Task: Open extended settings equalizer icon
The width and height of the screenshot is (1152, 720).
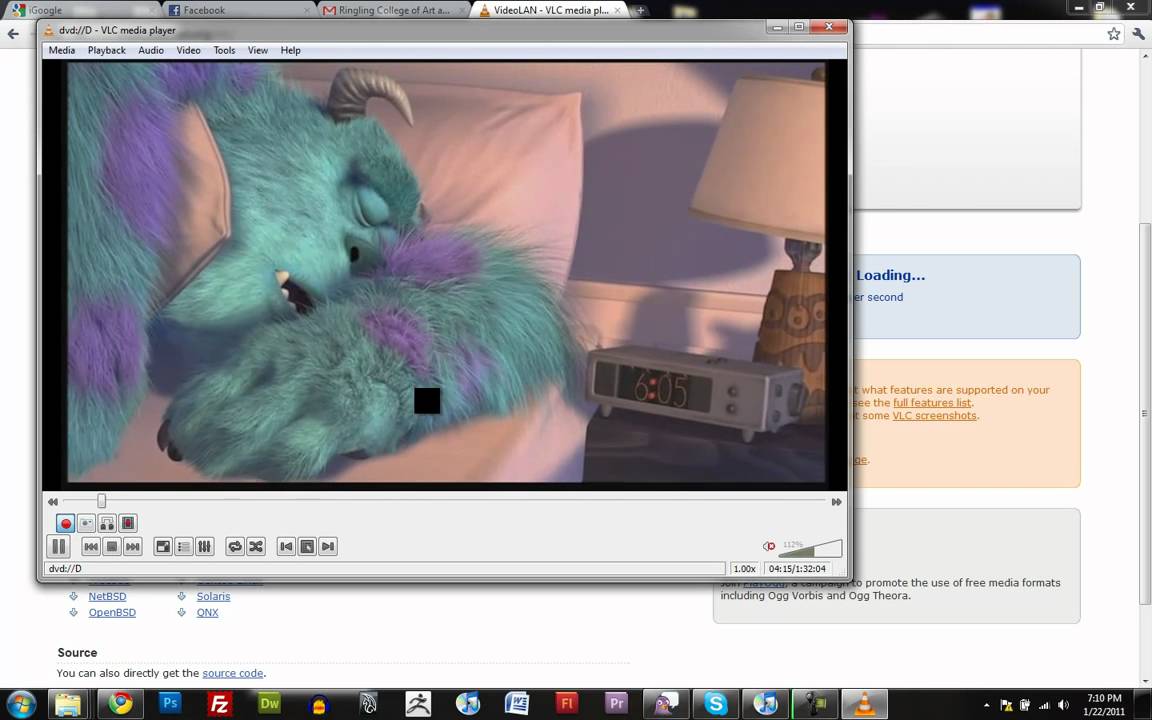Action: [204, 546]
